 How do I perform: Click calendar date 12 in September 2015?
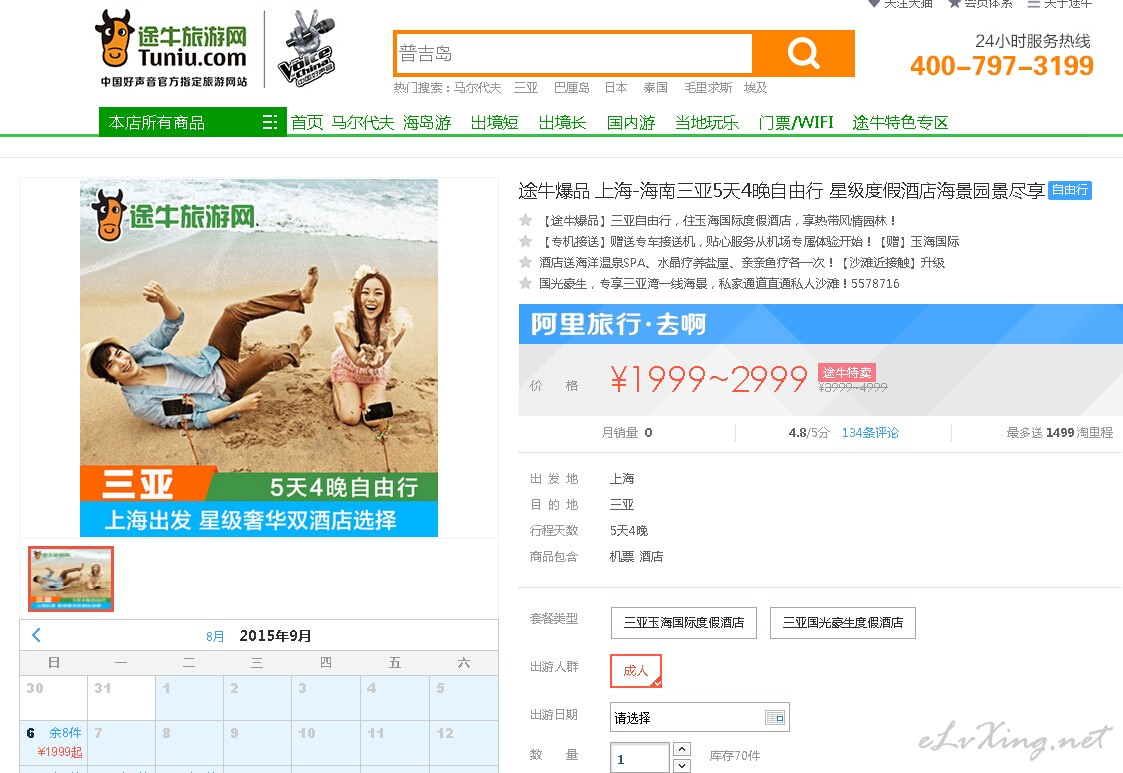coord(464,742)
